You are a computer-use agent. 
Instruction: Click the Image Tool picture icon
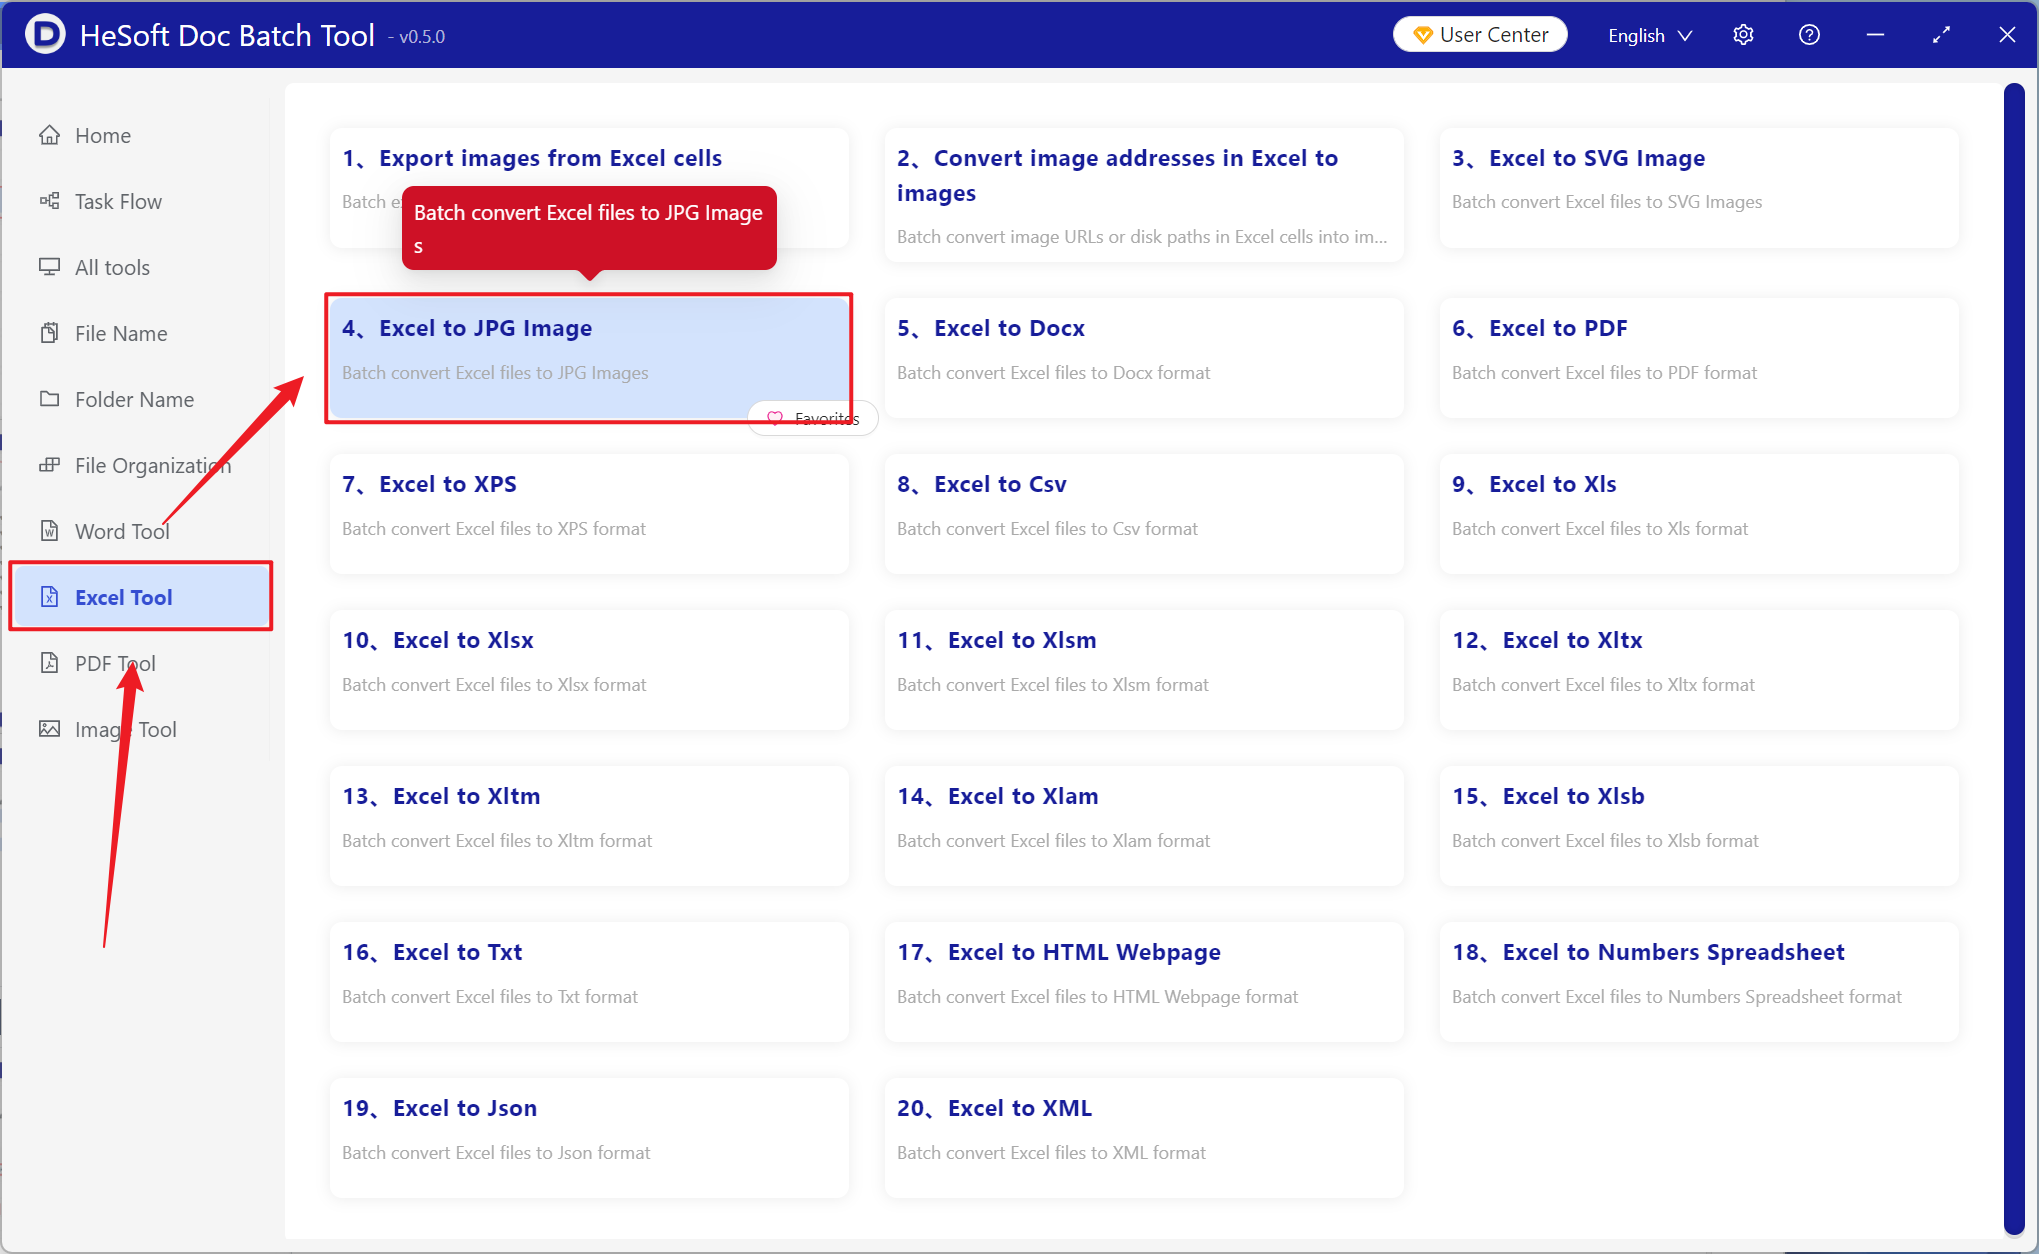click(x=49, y=729)
